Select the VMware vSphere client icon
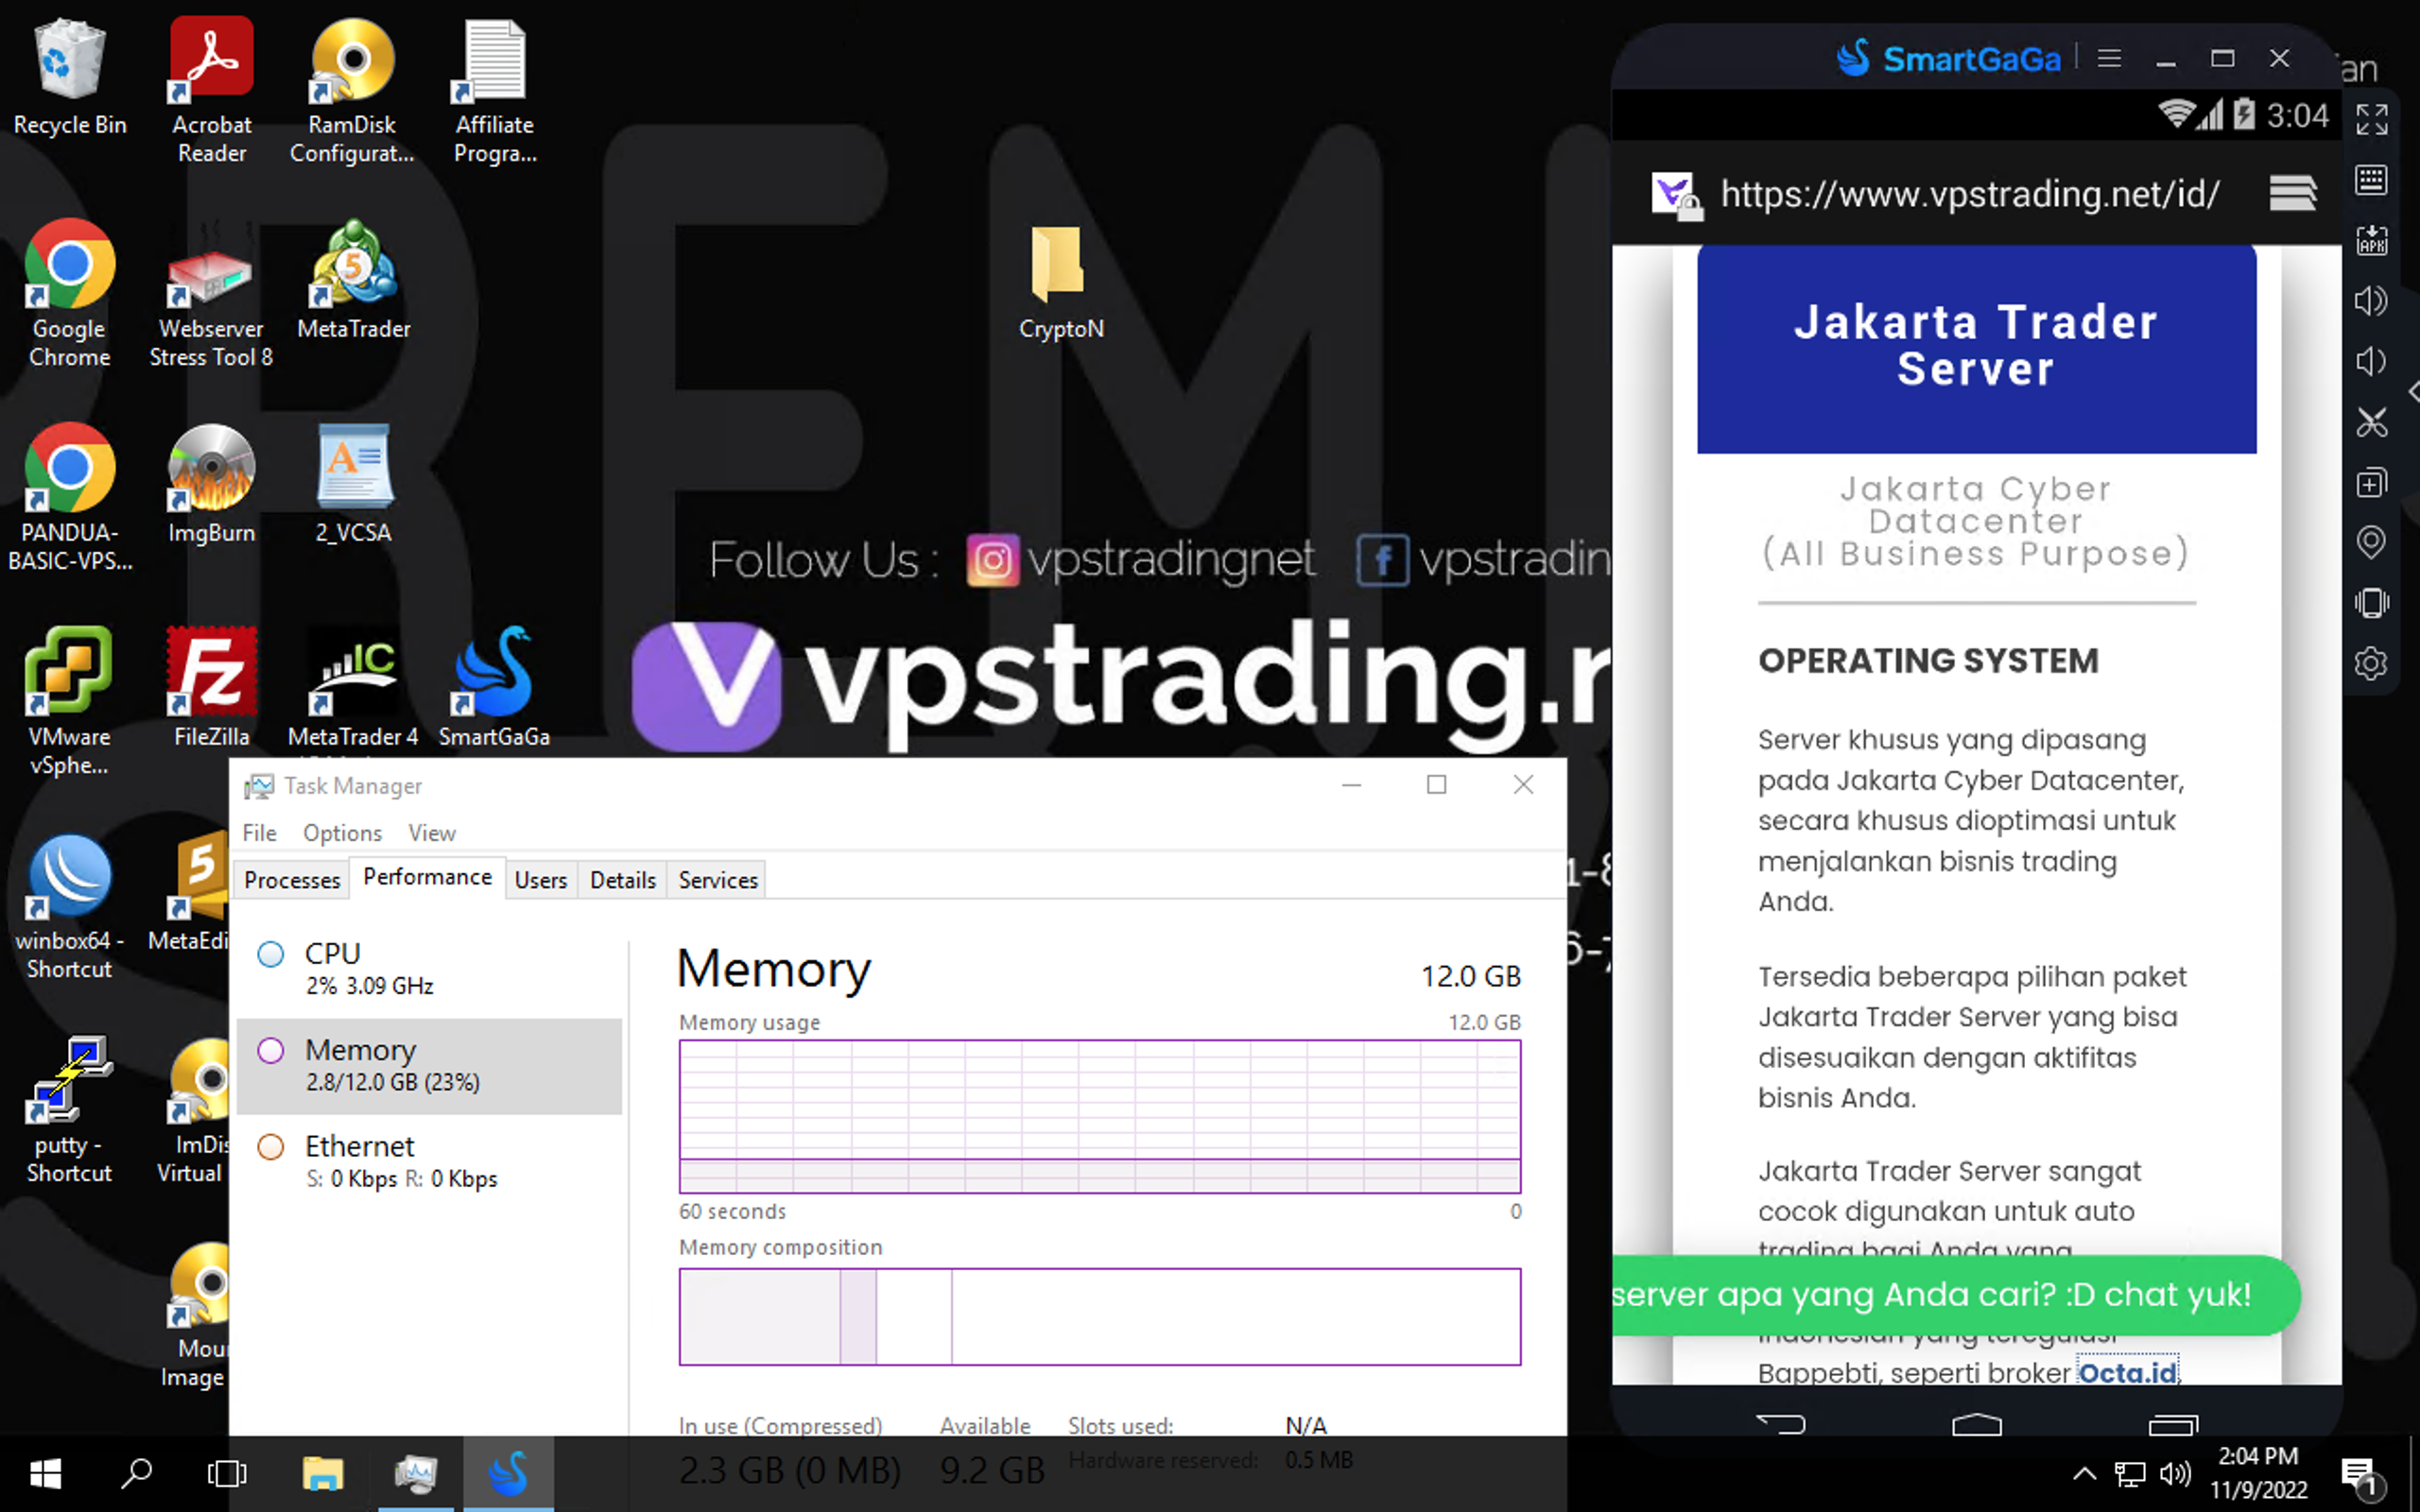The image size is (2420, 1512). [70, 700]
